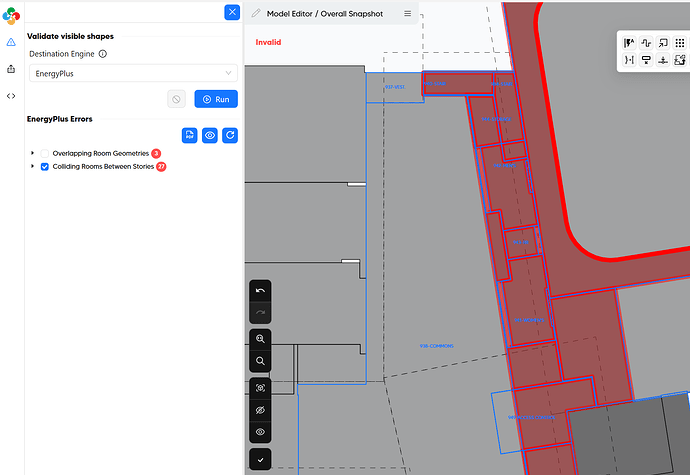Viewport: 690px width, 475px height.
Task: Click the refresh errors icon button
Action: [x=229, y=135]
